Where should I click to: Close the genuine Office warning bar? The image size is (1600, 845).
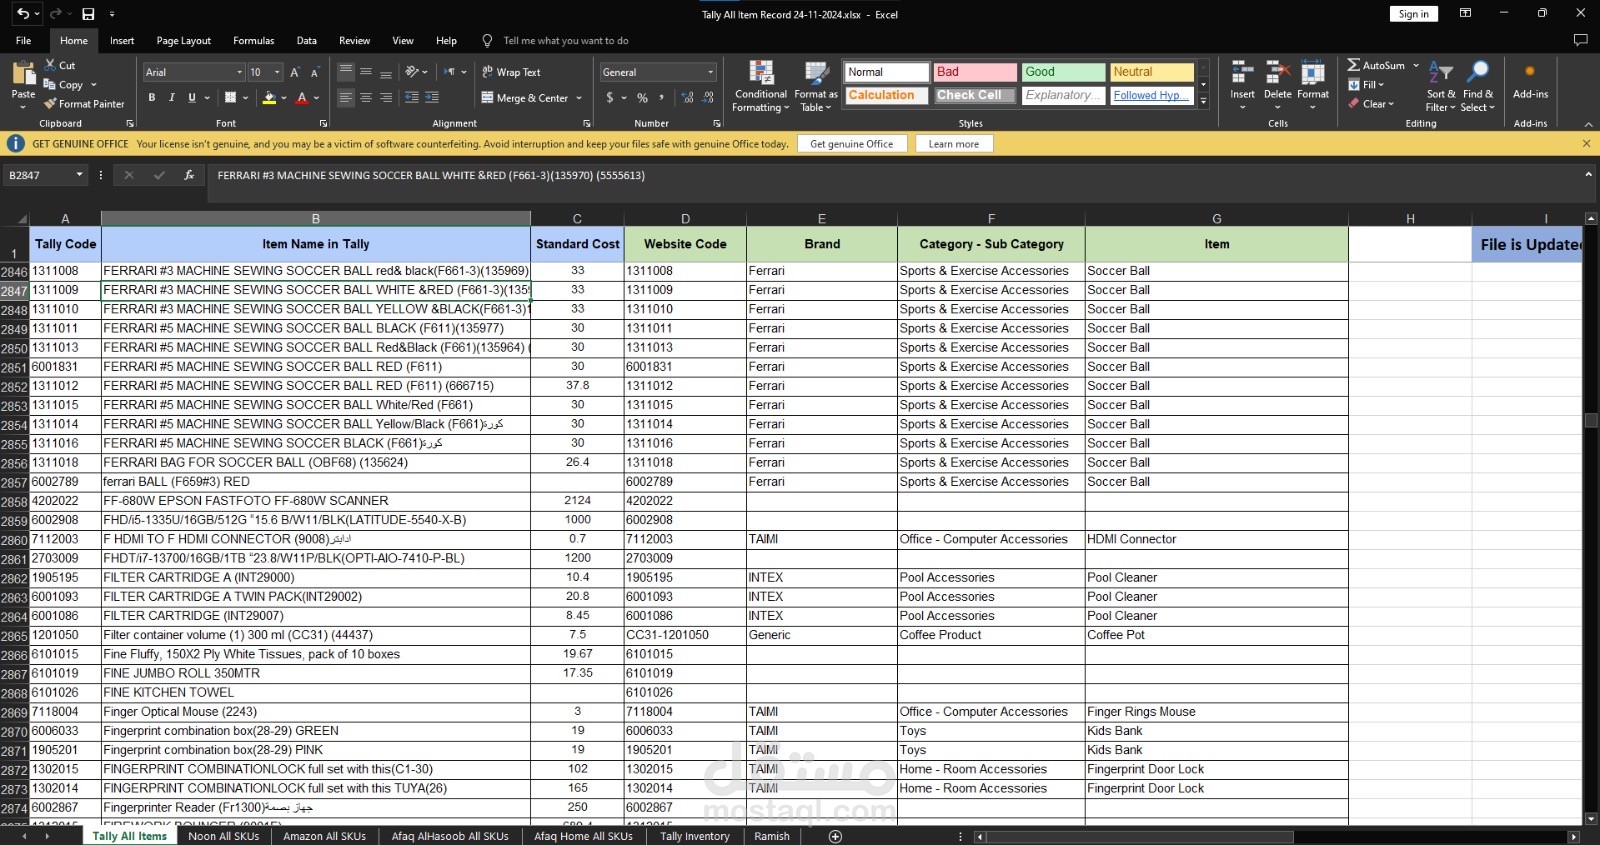click(1586, 144)
